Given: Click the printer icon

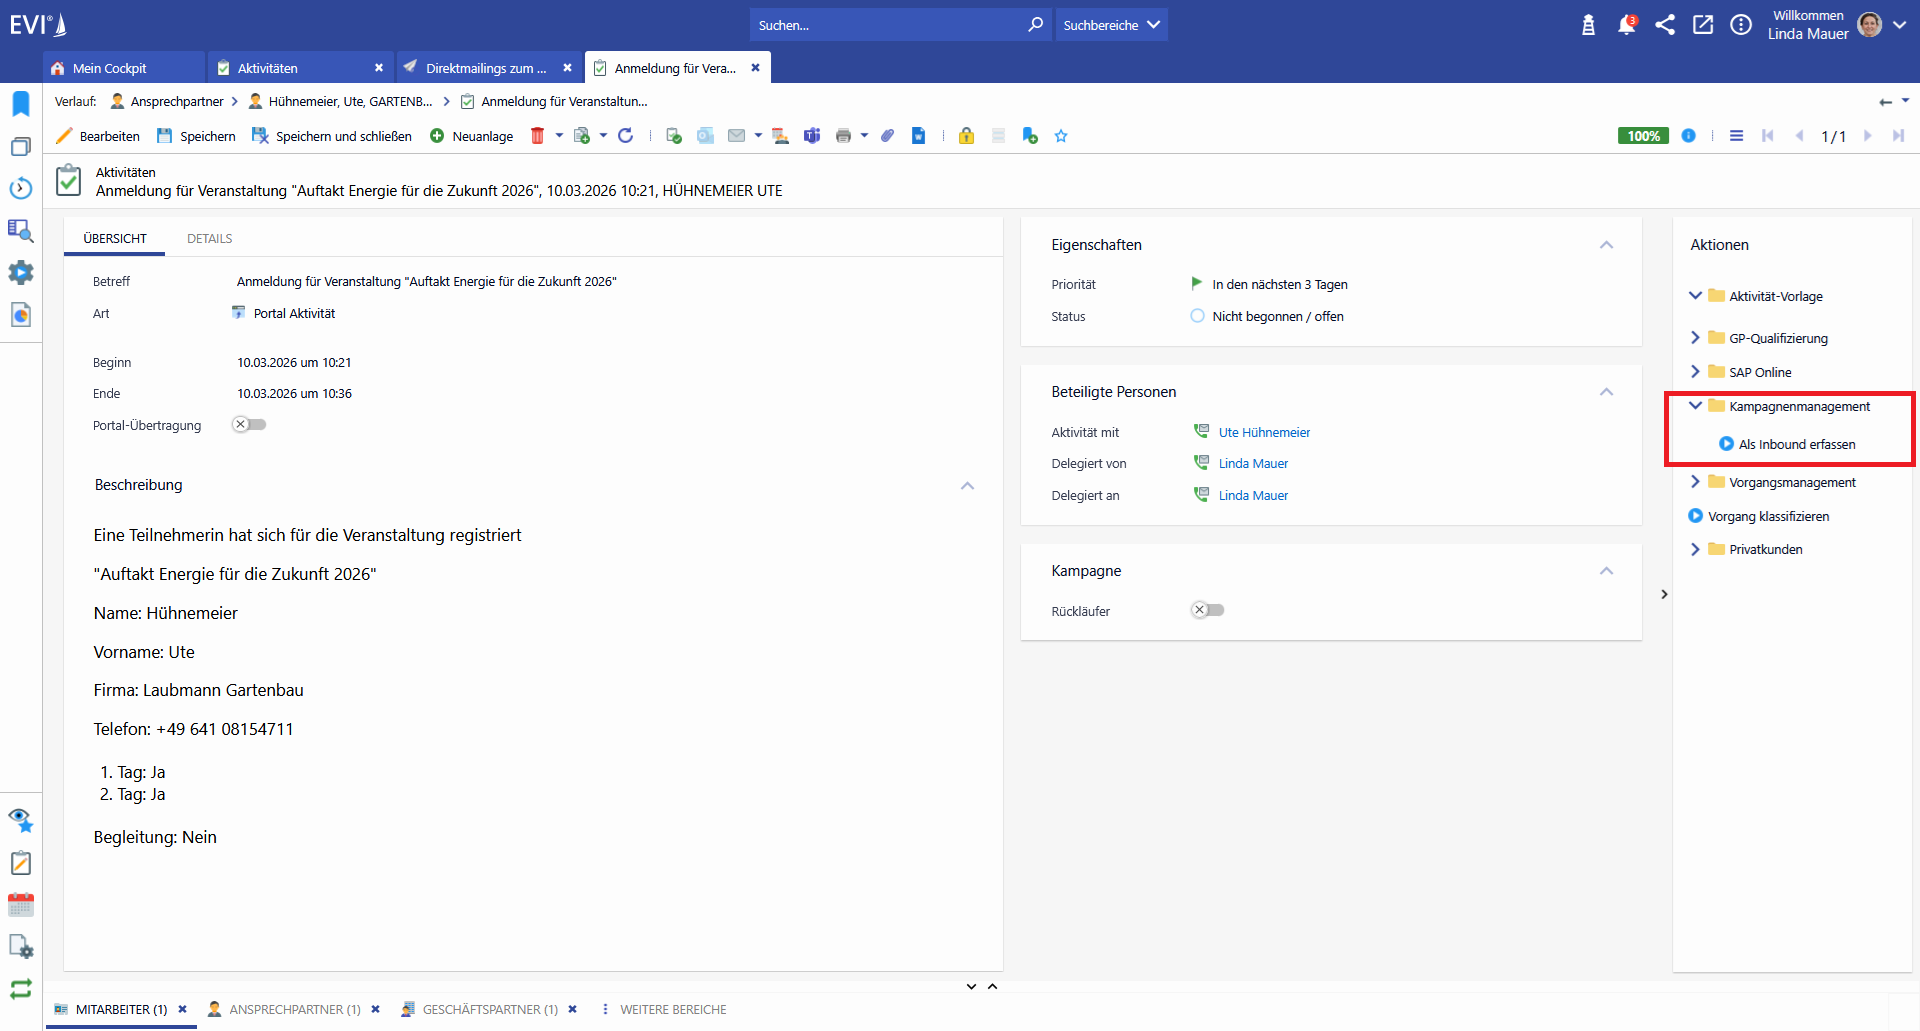Looking at the screenshot, I should click(x=843, y=136).
